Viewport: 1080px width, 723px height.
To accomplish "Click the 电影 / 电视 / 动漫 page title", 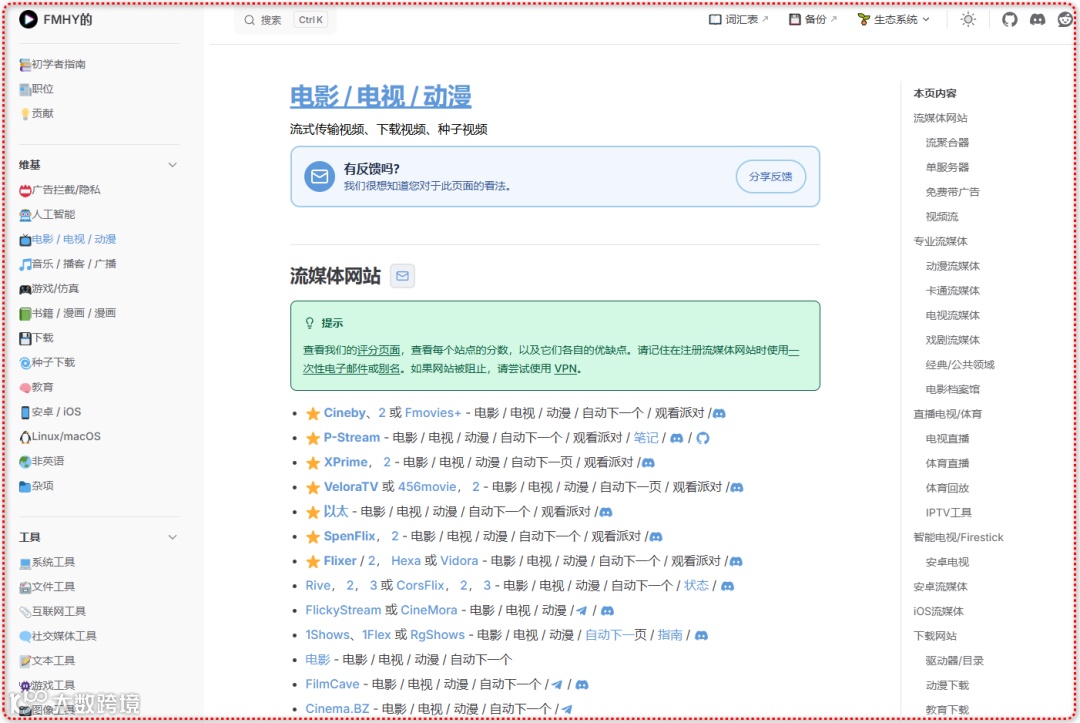I will (x=380, y=96).
